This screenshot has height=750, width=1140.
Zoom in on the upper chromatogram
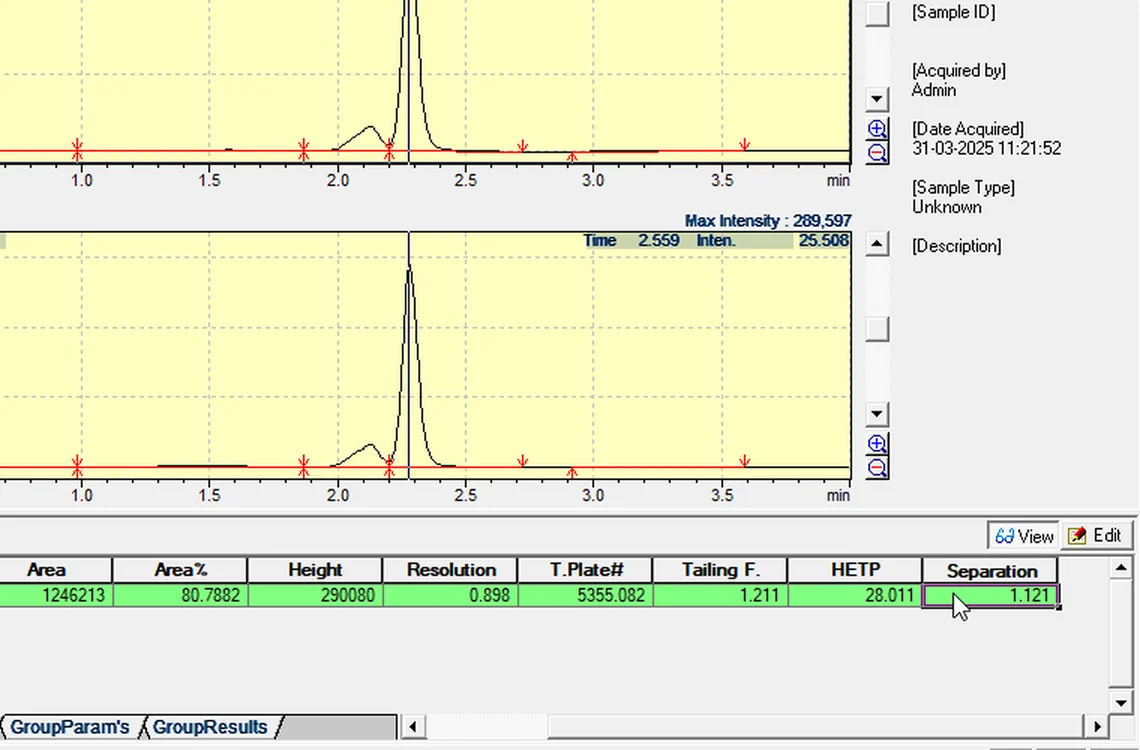(878, 129)
